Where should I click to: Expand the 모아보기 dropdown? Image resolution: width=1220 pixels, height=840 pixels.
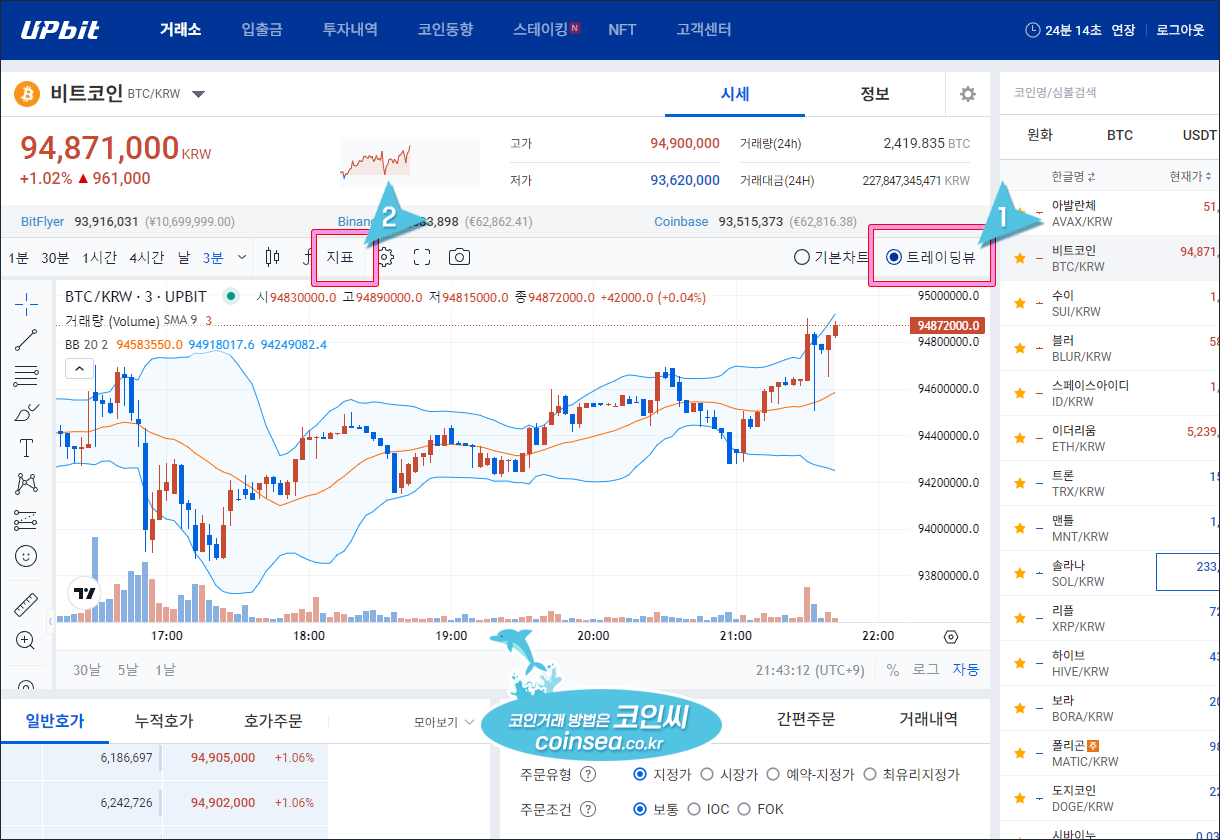click(x=445, y=721)
